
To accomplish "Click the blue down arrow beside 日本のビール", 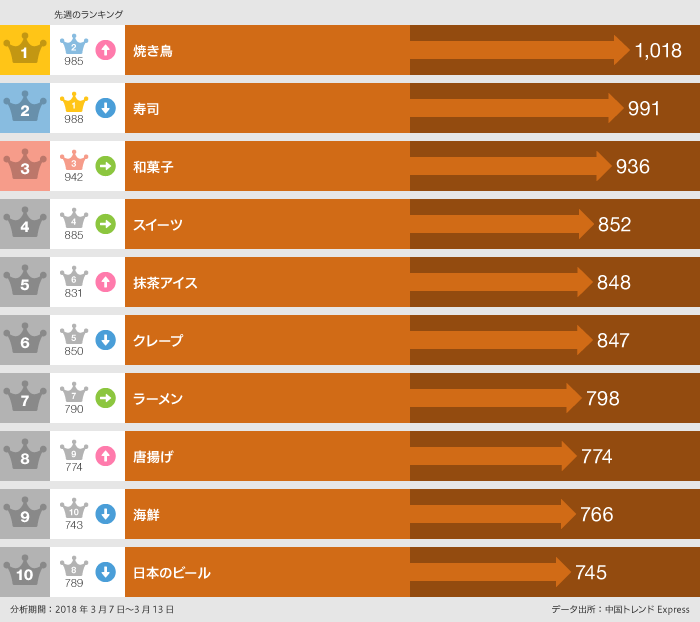I will coord(105,572).
